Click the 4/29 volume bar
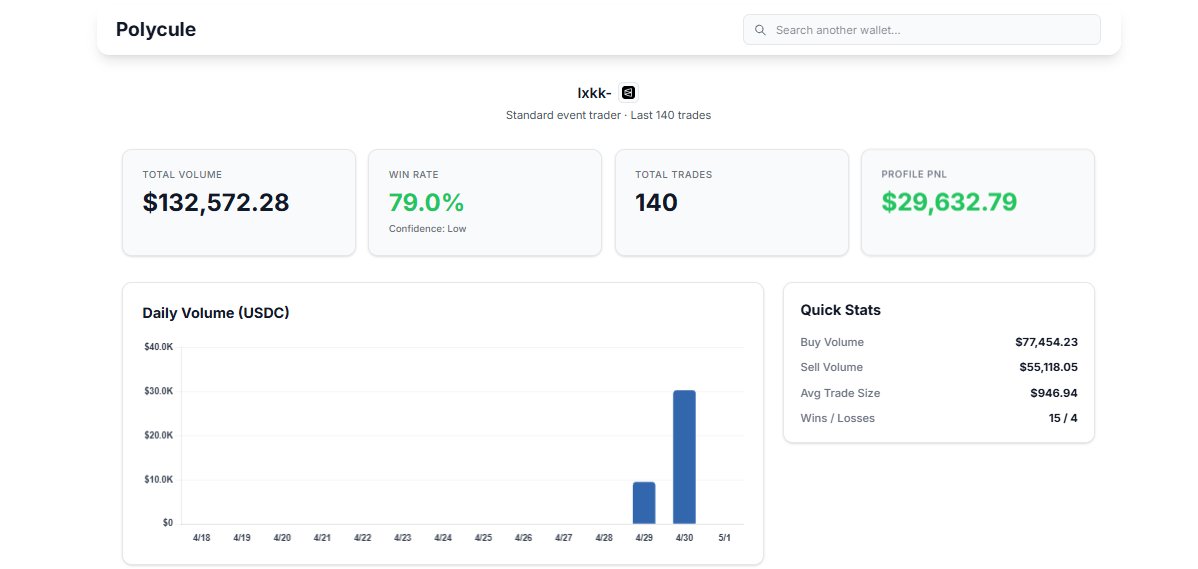1198x569 pixels. 644,503
